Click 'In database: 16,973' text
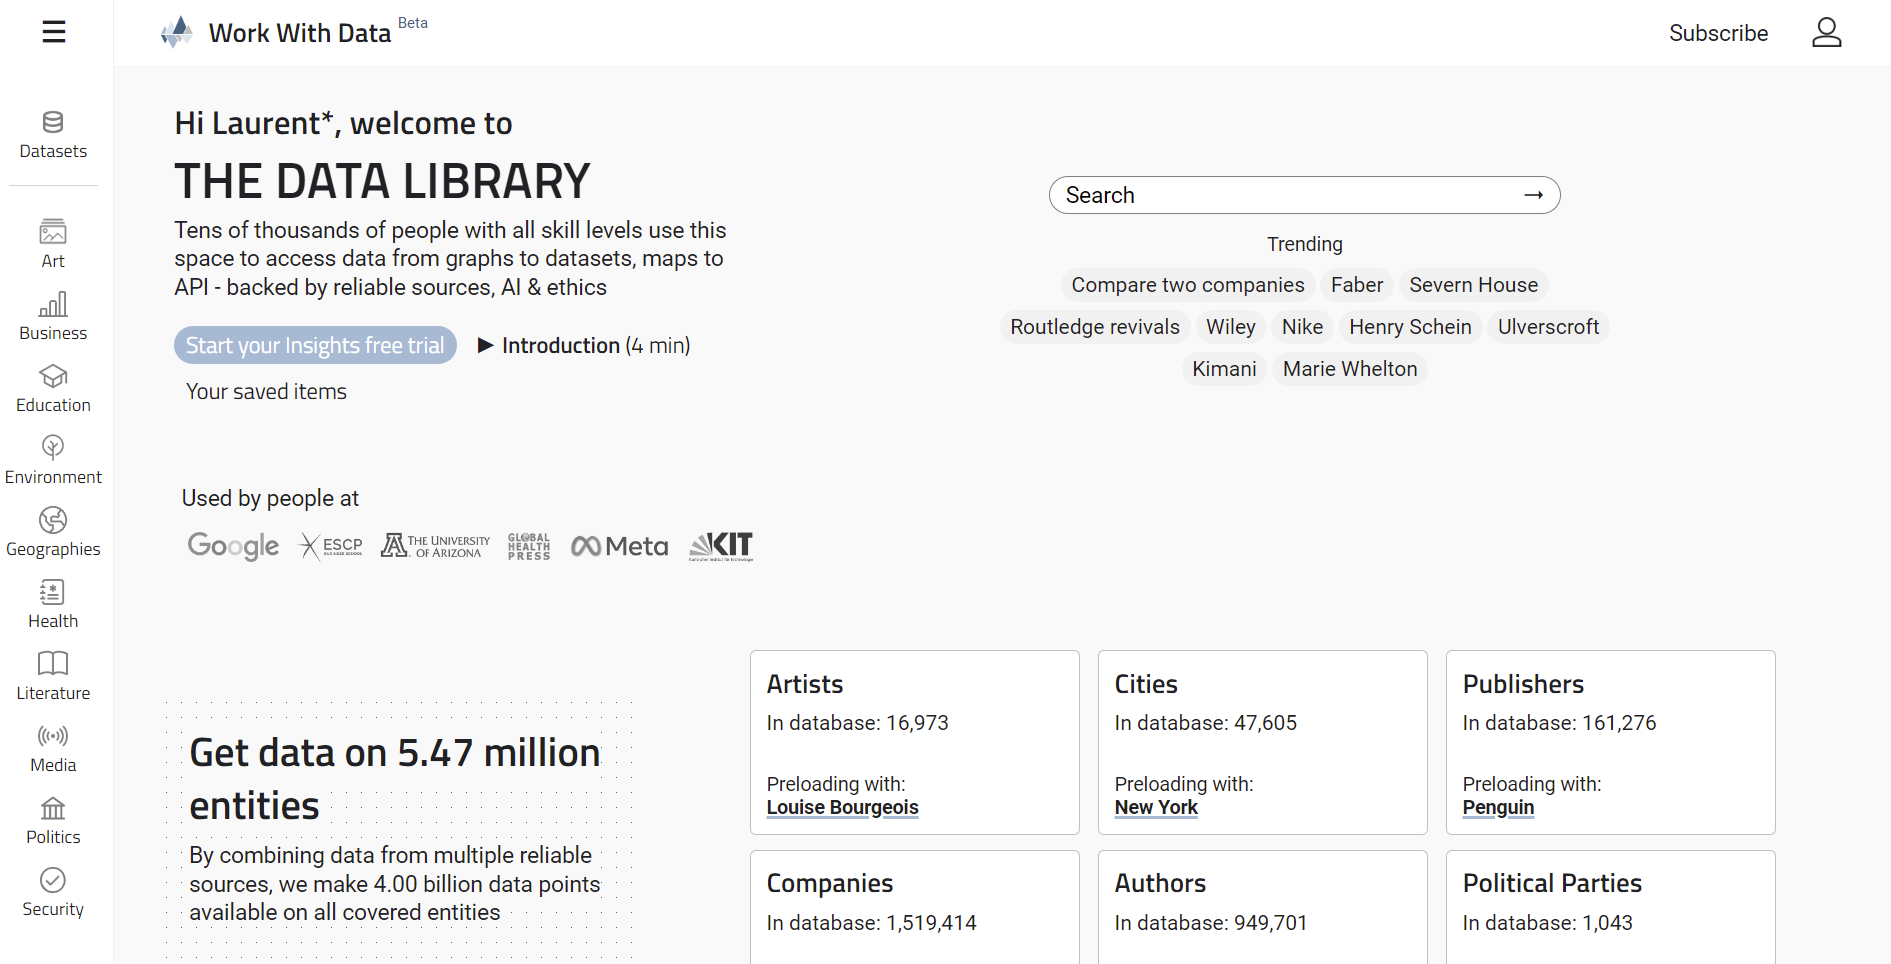This screenshot has height=964, width=1891. pyautogui.click(x=857, y=723)
